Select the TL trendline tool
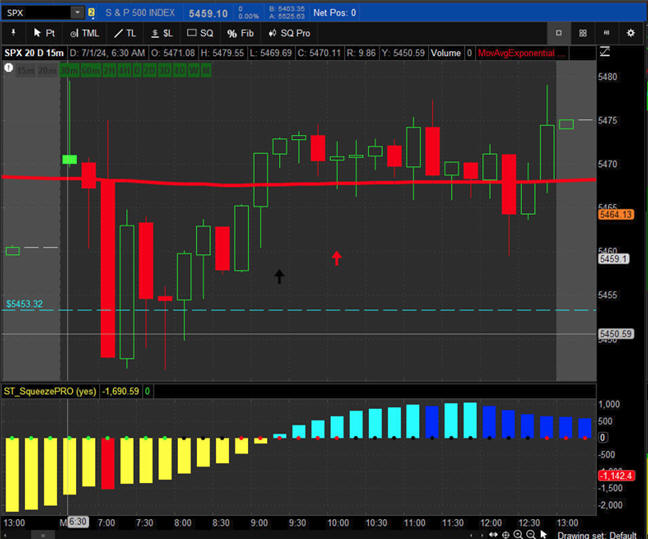 (126, 33)
